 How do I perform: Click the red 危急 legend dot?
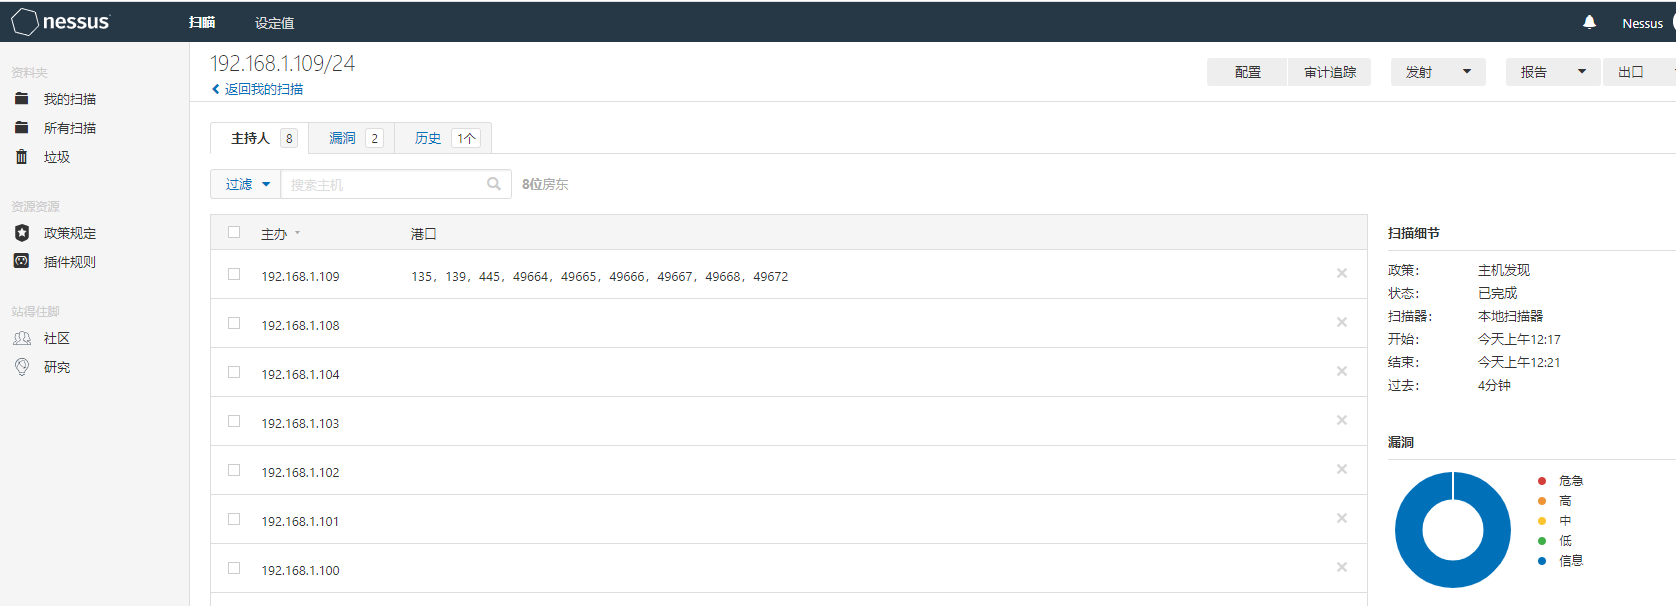pos(1542,481)
